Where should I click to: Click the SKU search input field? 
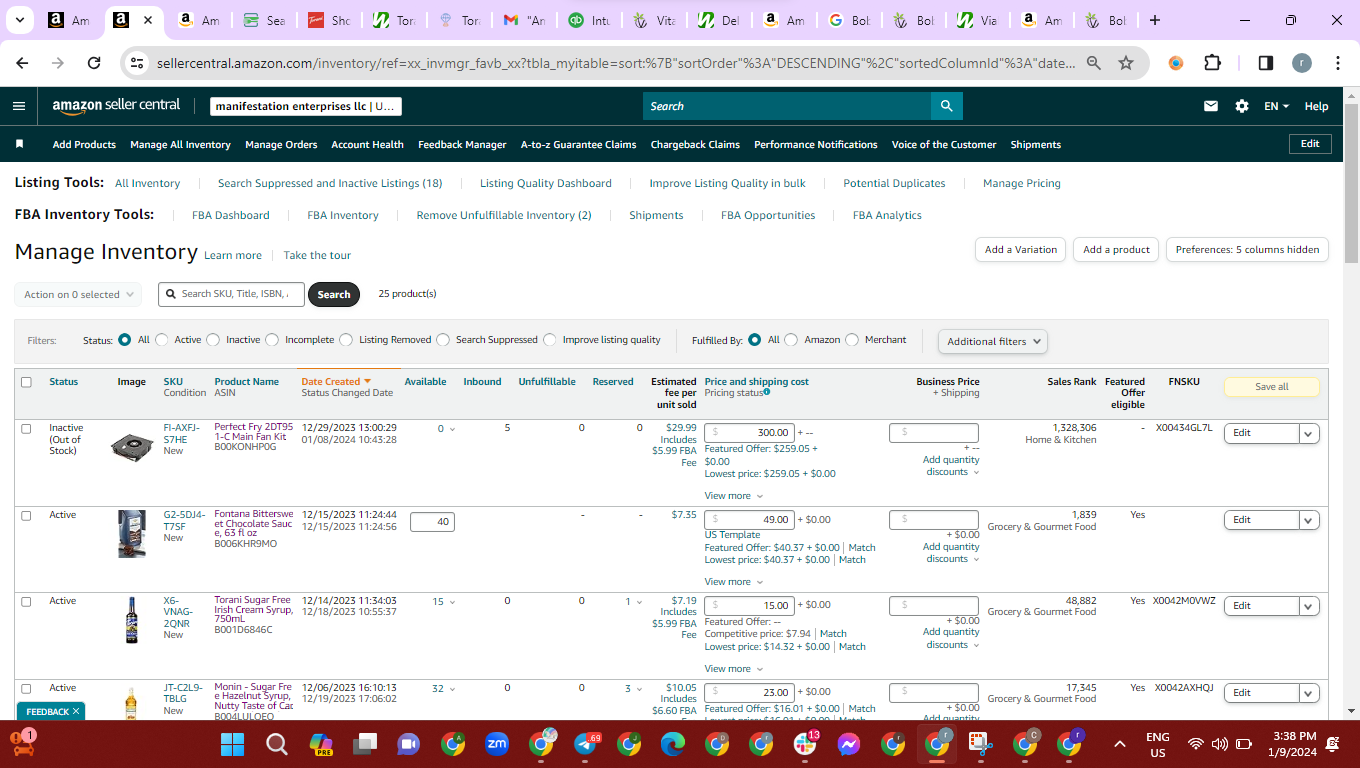tap(231, 294)
